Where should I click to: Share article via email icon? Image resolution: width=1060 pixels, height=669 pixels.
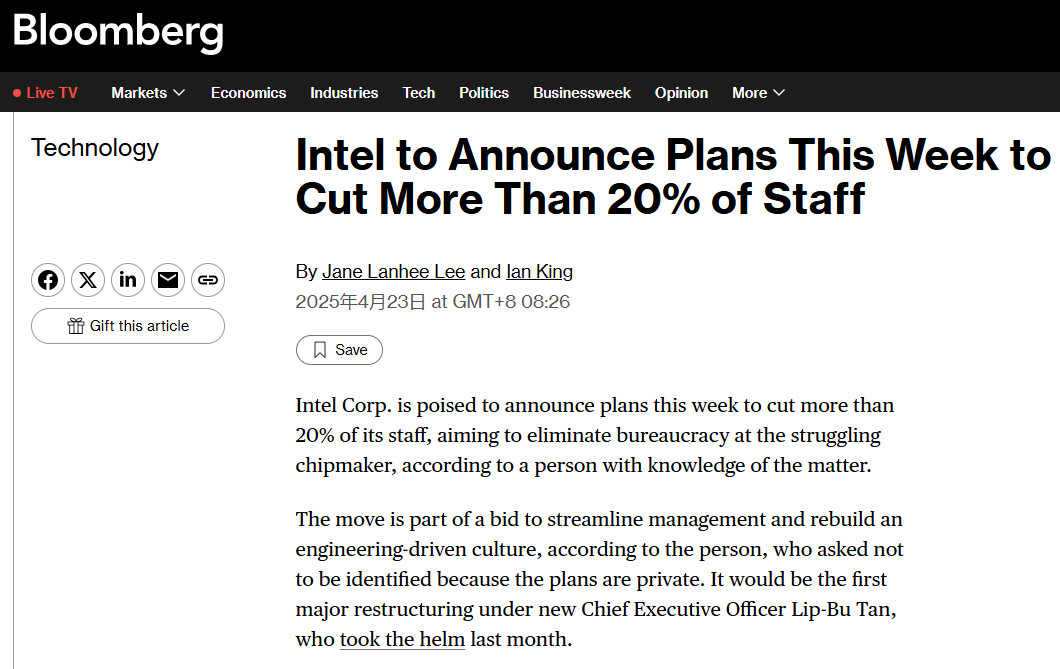coord(168,280)
